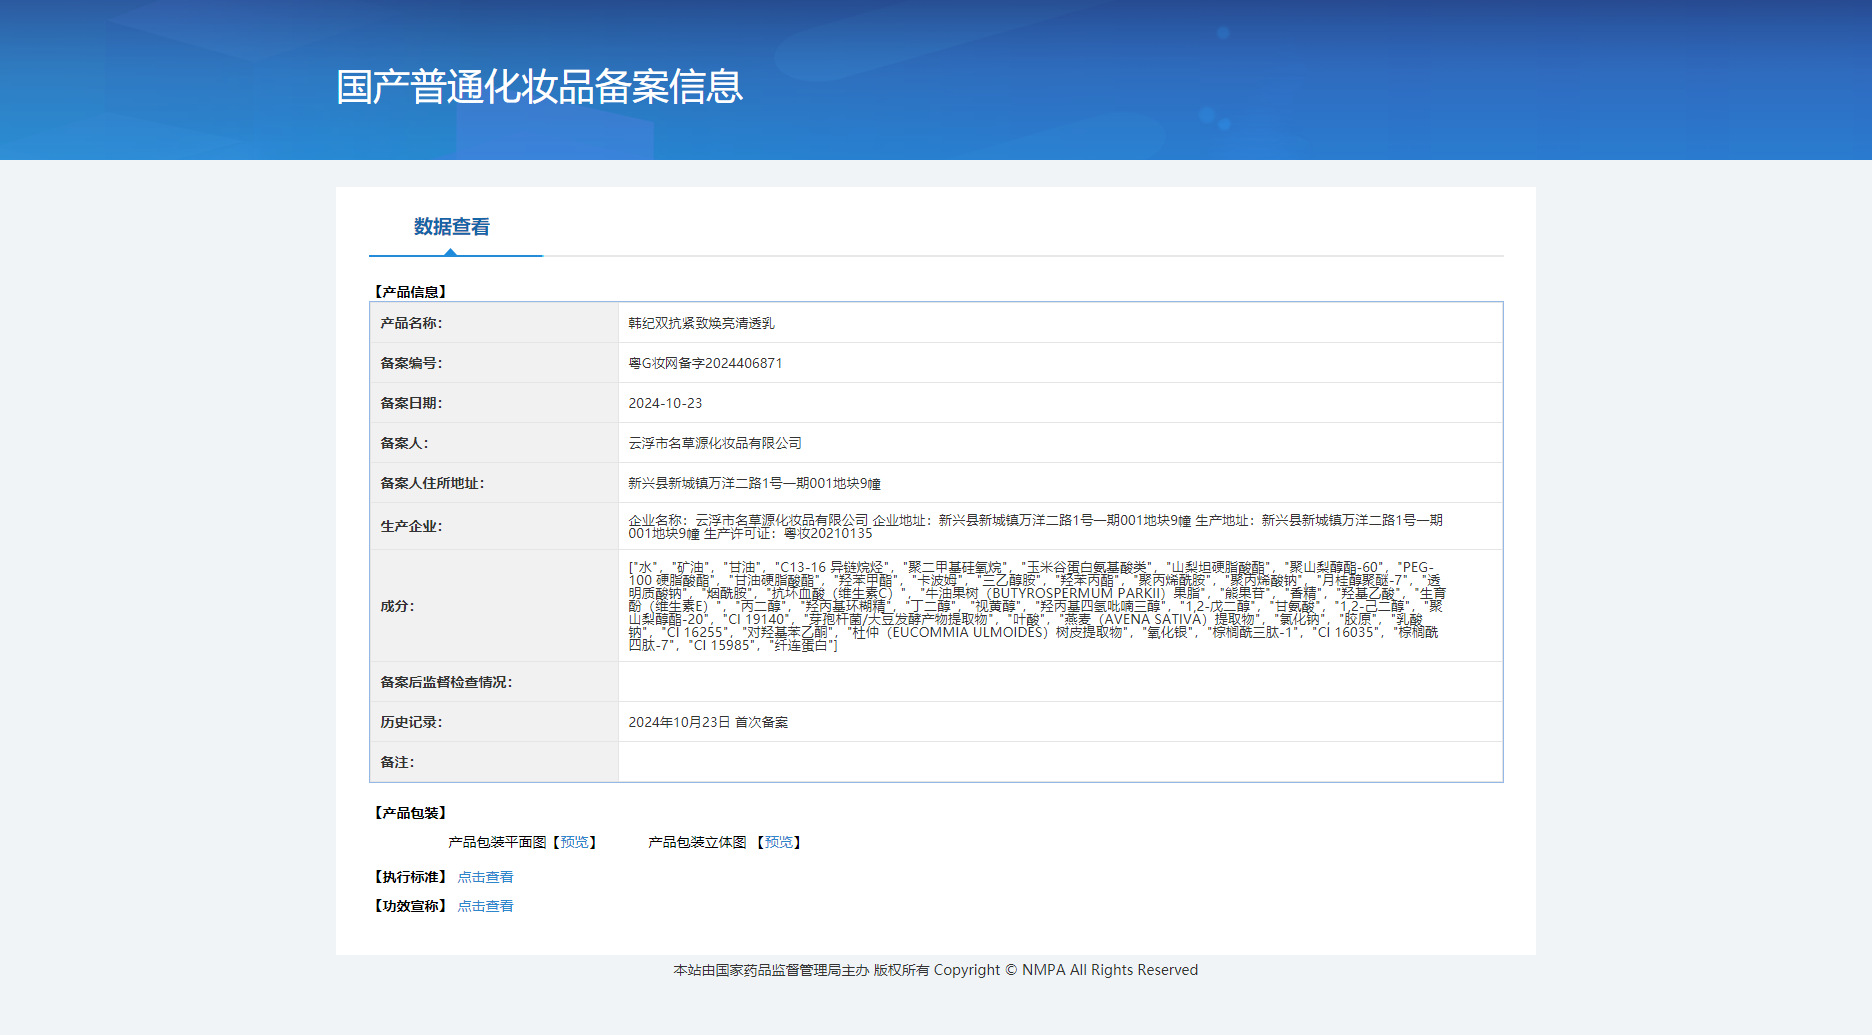This screenshot has height=1035, width=1872.
Task: Click the 【产品包装】 section heading
Action: point(410,813)
